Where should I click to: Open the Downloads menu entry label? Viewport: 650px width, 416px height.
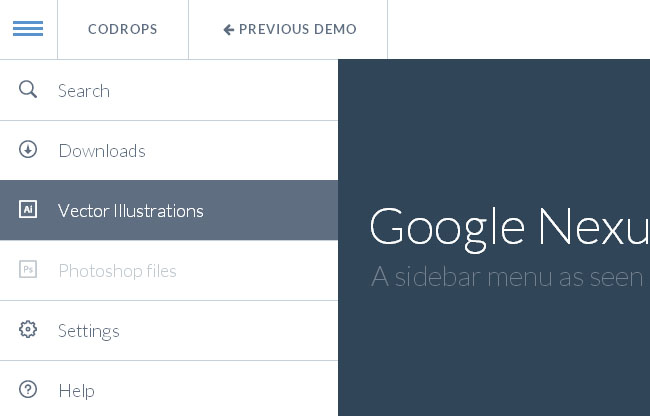(102, 151)
